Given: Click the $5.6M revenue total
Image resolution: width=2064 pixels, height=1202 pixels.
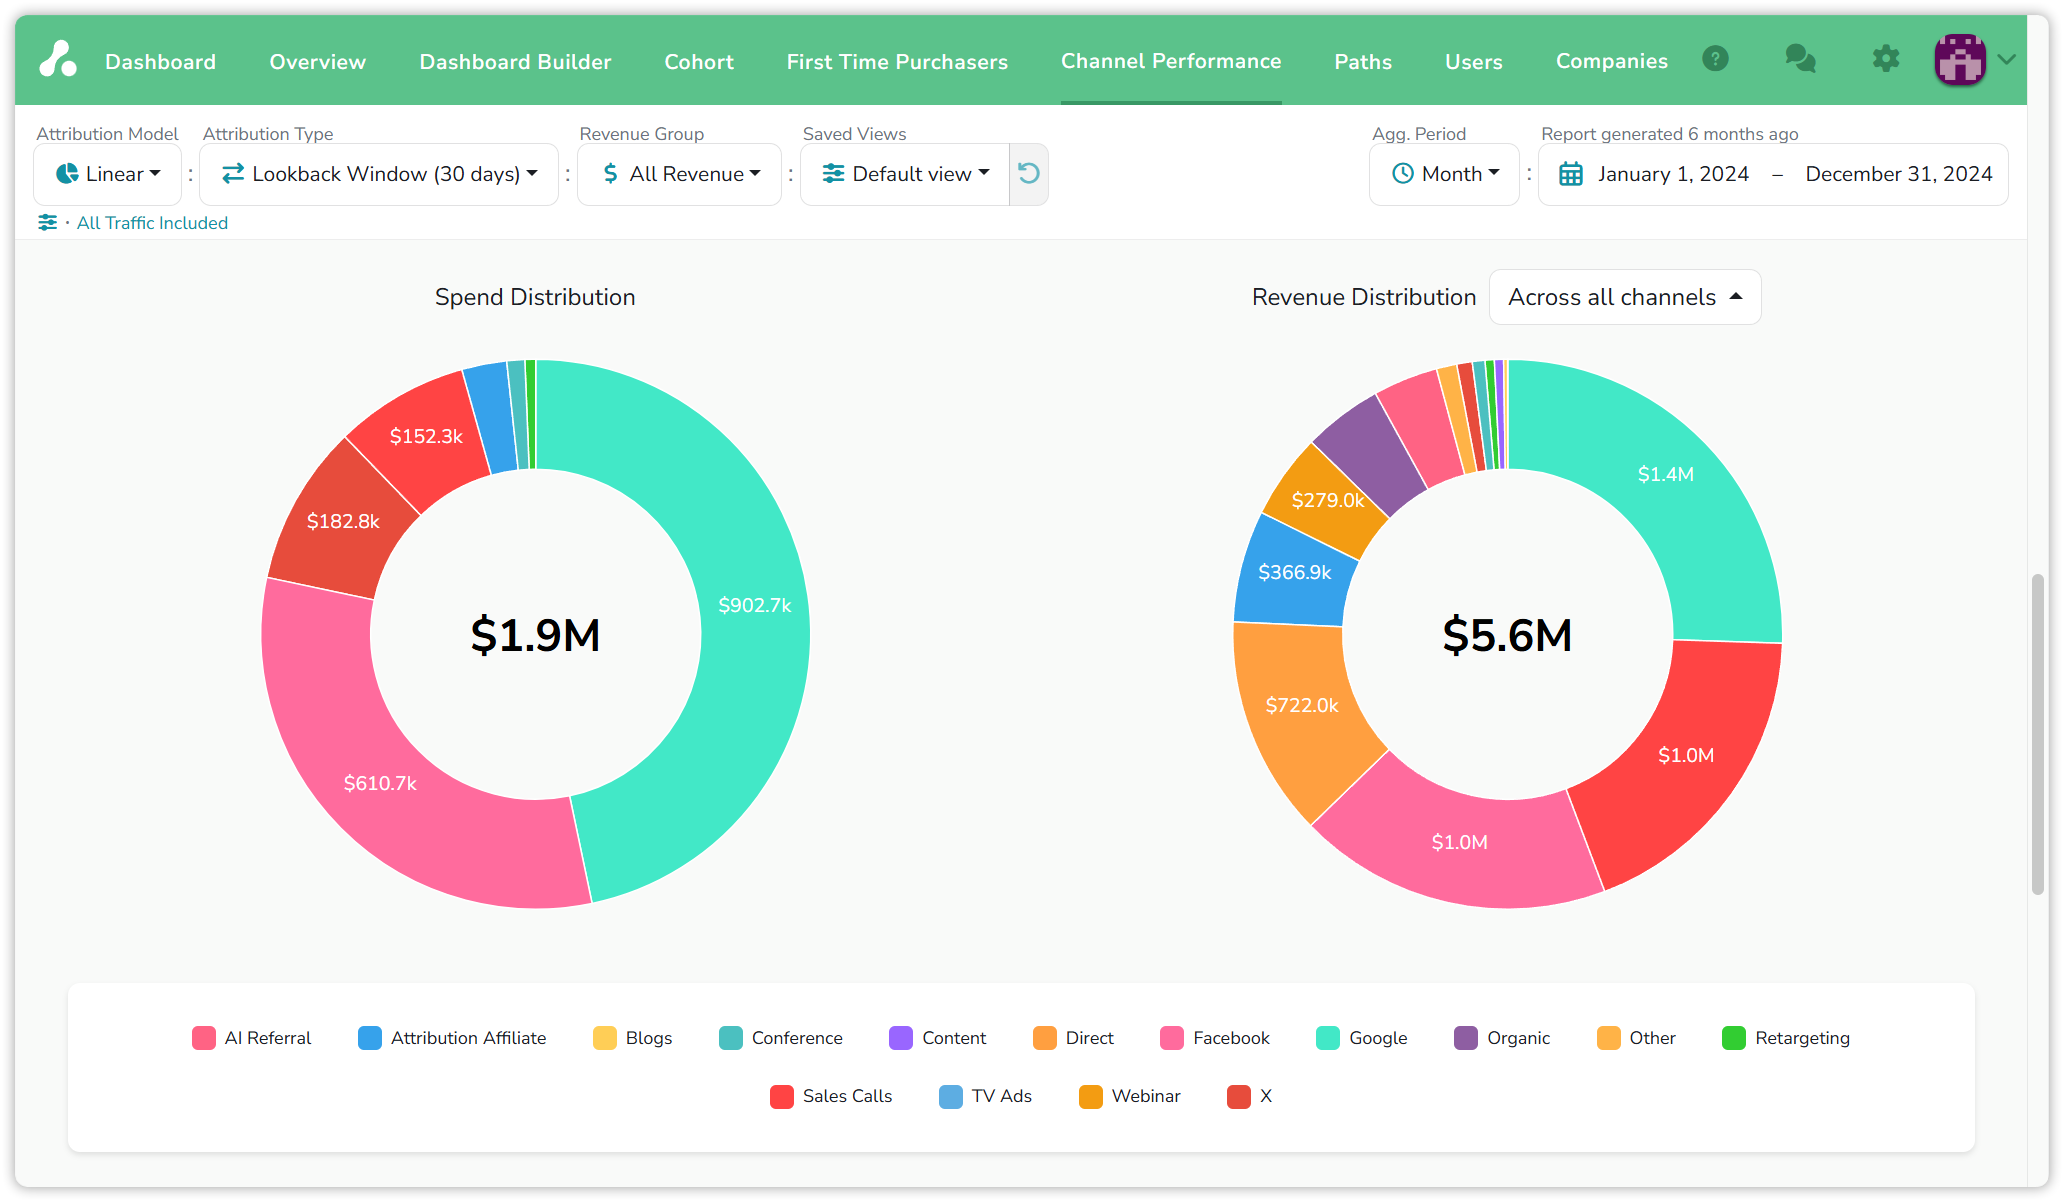Looking at the screenshot, I should (1507, 635).
